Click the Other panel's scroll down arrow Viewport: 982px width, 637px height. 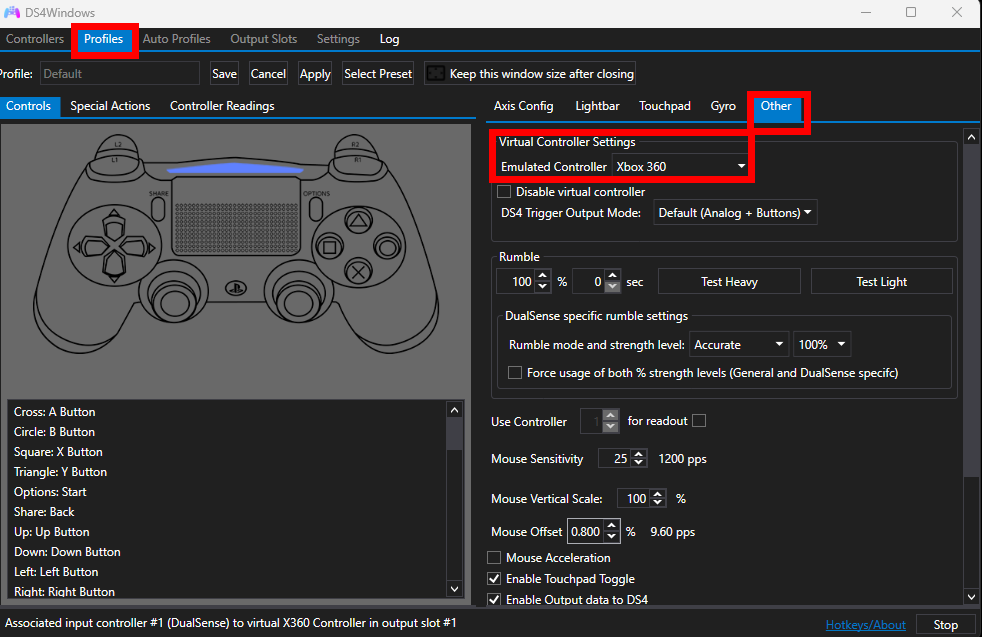[971, 597]
